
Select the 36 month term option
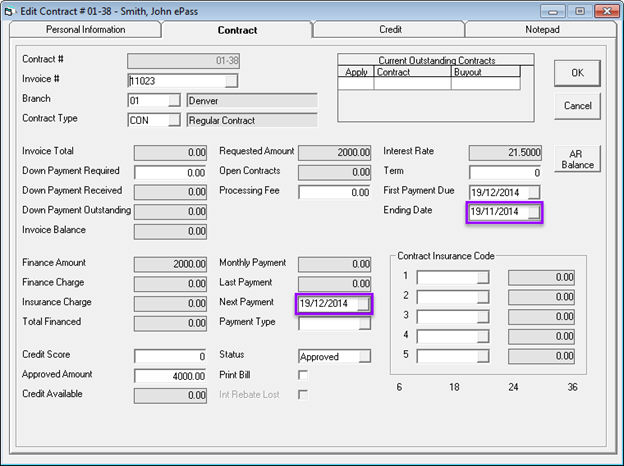tap(572, 387)
